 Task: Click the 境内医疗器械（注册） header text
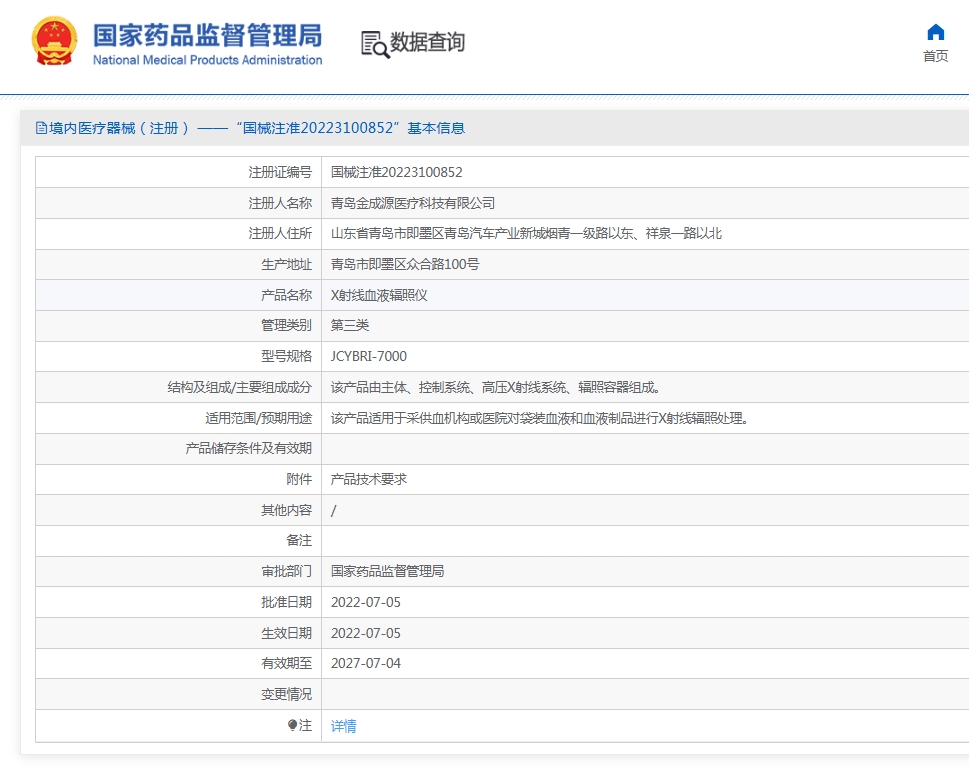(x=119, y=128)
